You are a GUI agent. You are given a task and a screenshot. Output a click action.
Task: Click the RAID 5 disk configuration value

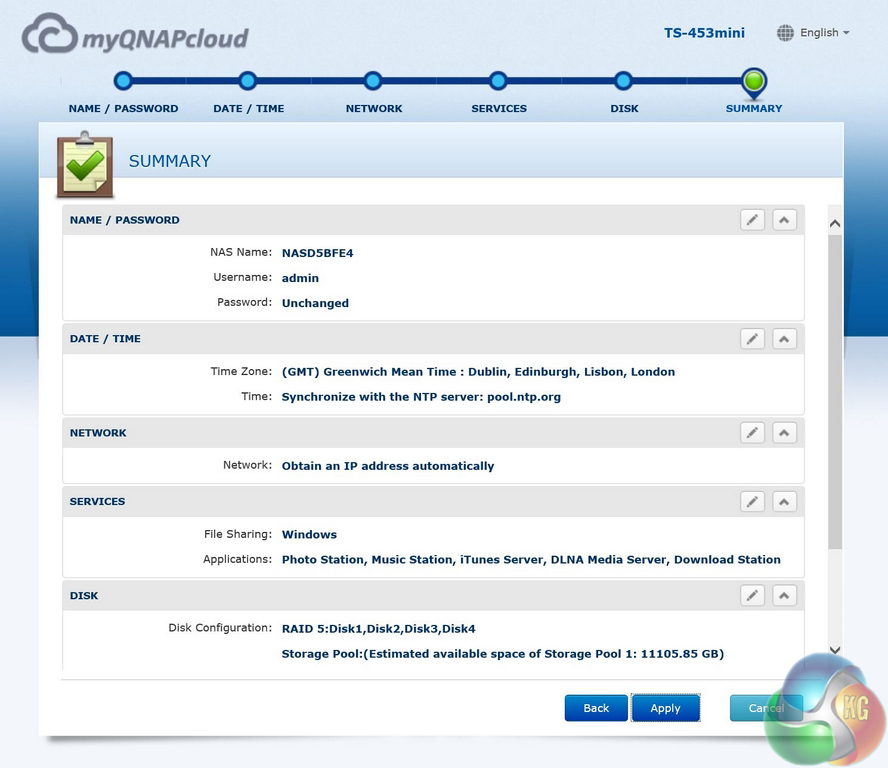click(x=378, y=629)
